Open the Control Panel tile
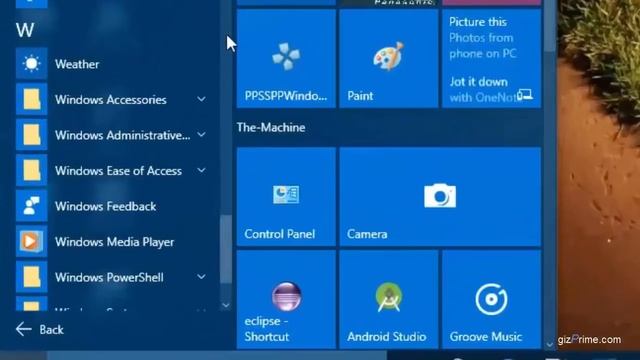 pos(286,197)
